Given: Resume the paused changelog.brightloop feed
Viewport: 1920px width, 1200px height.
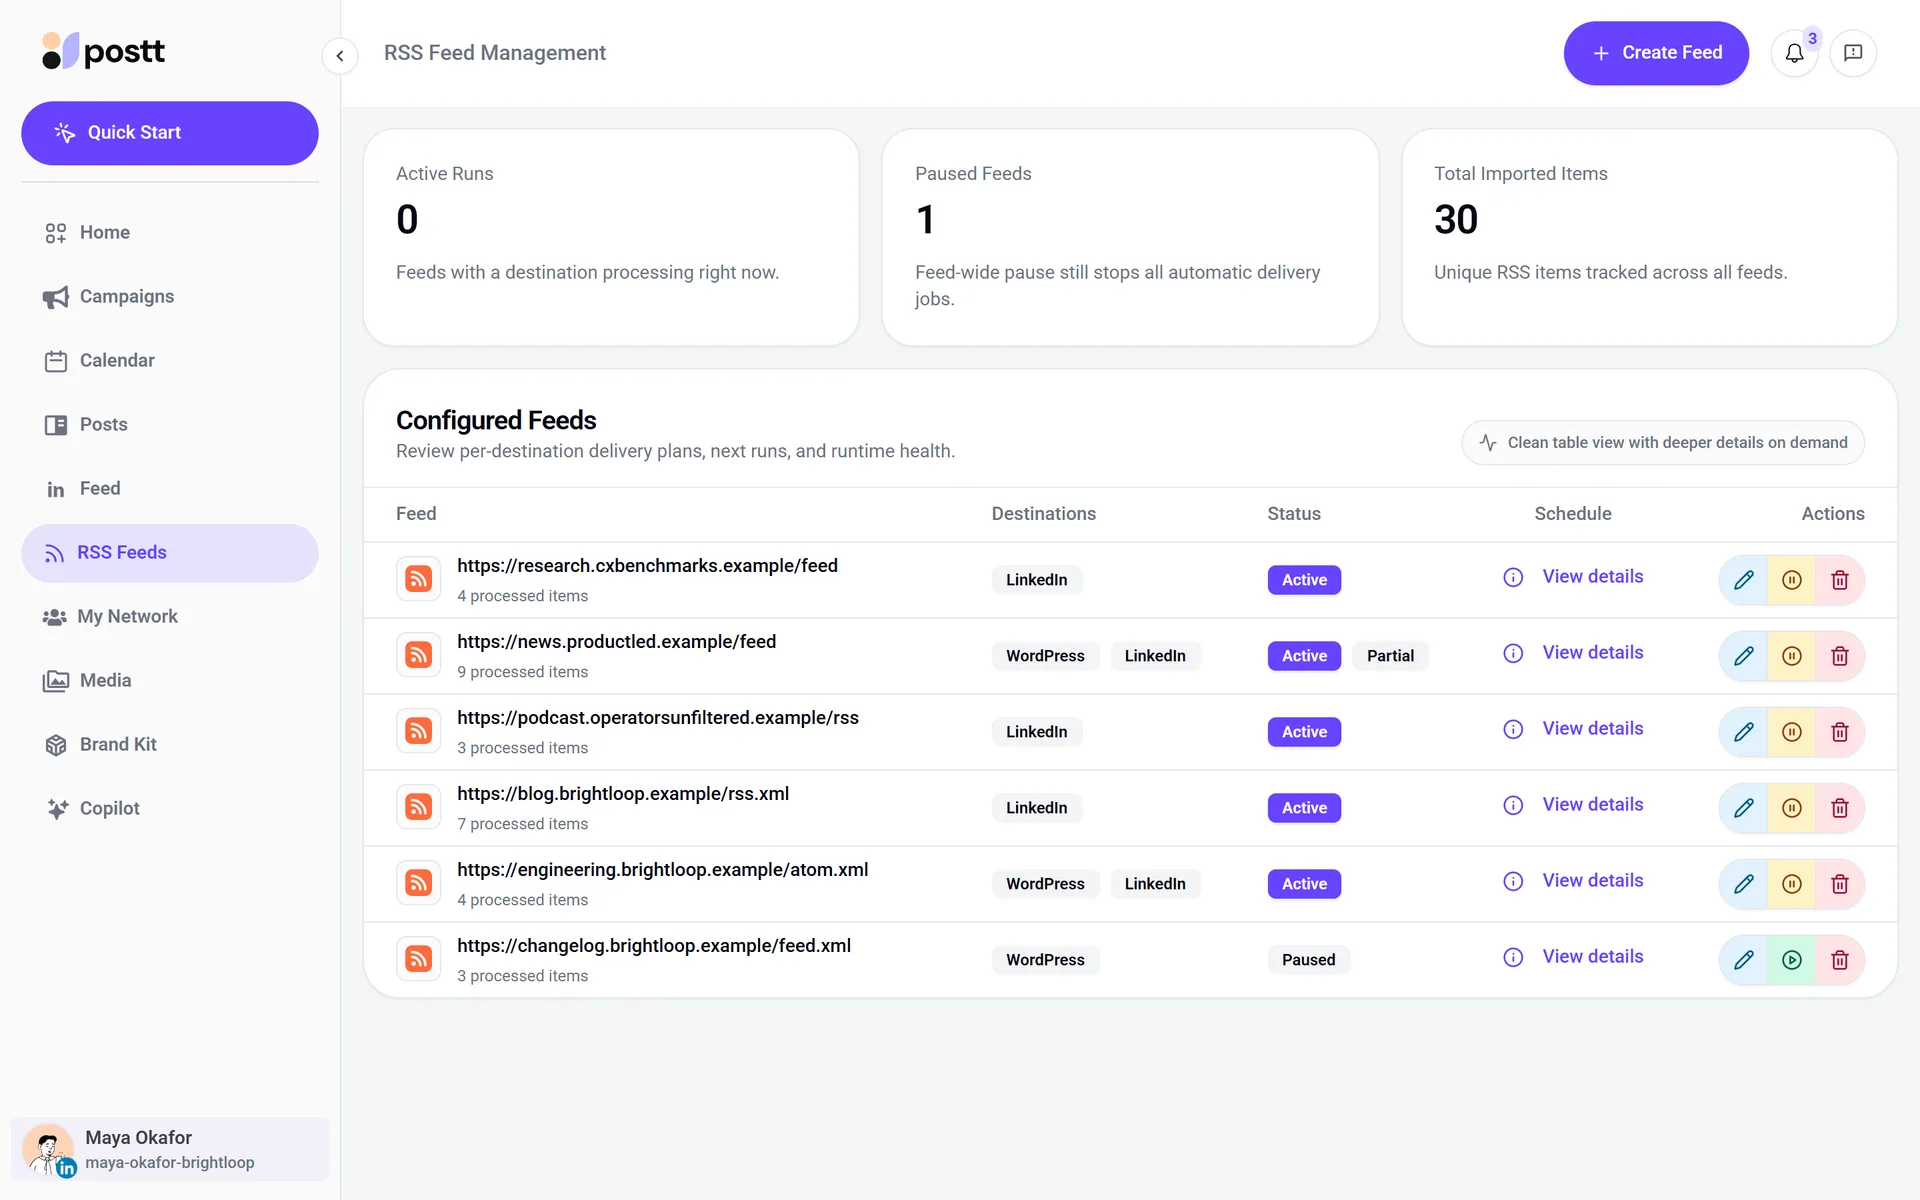Looking at the screenshot, I should tap(1791, 960).
